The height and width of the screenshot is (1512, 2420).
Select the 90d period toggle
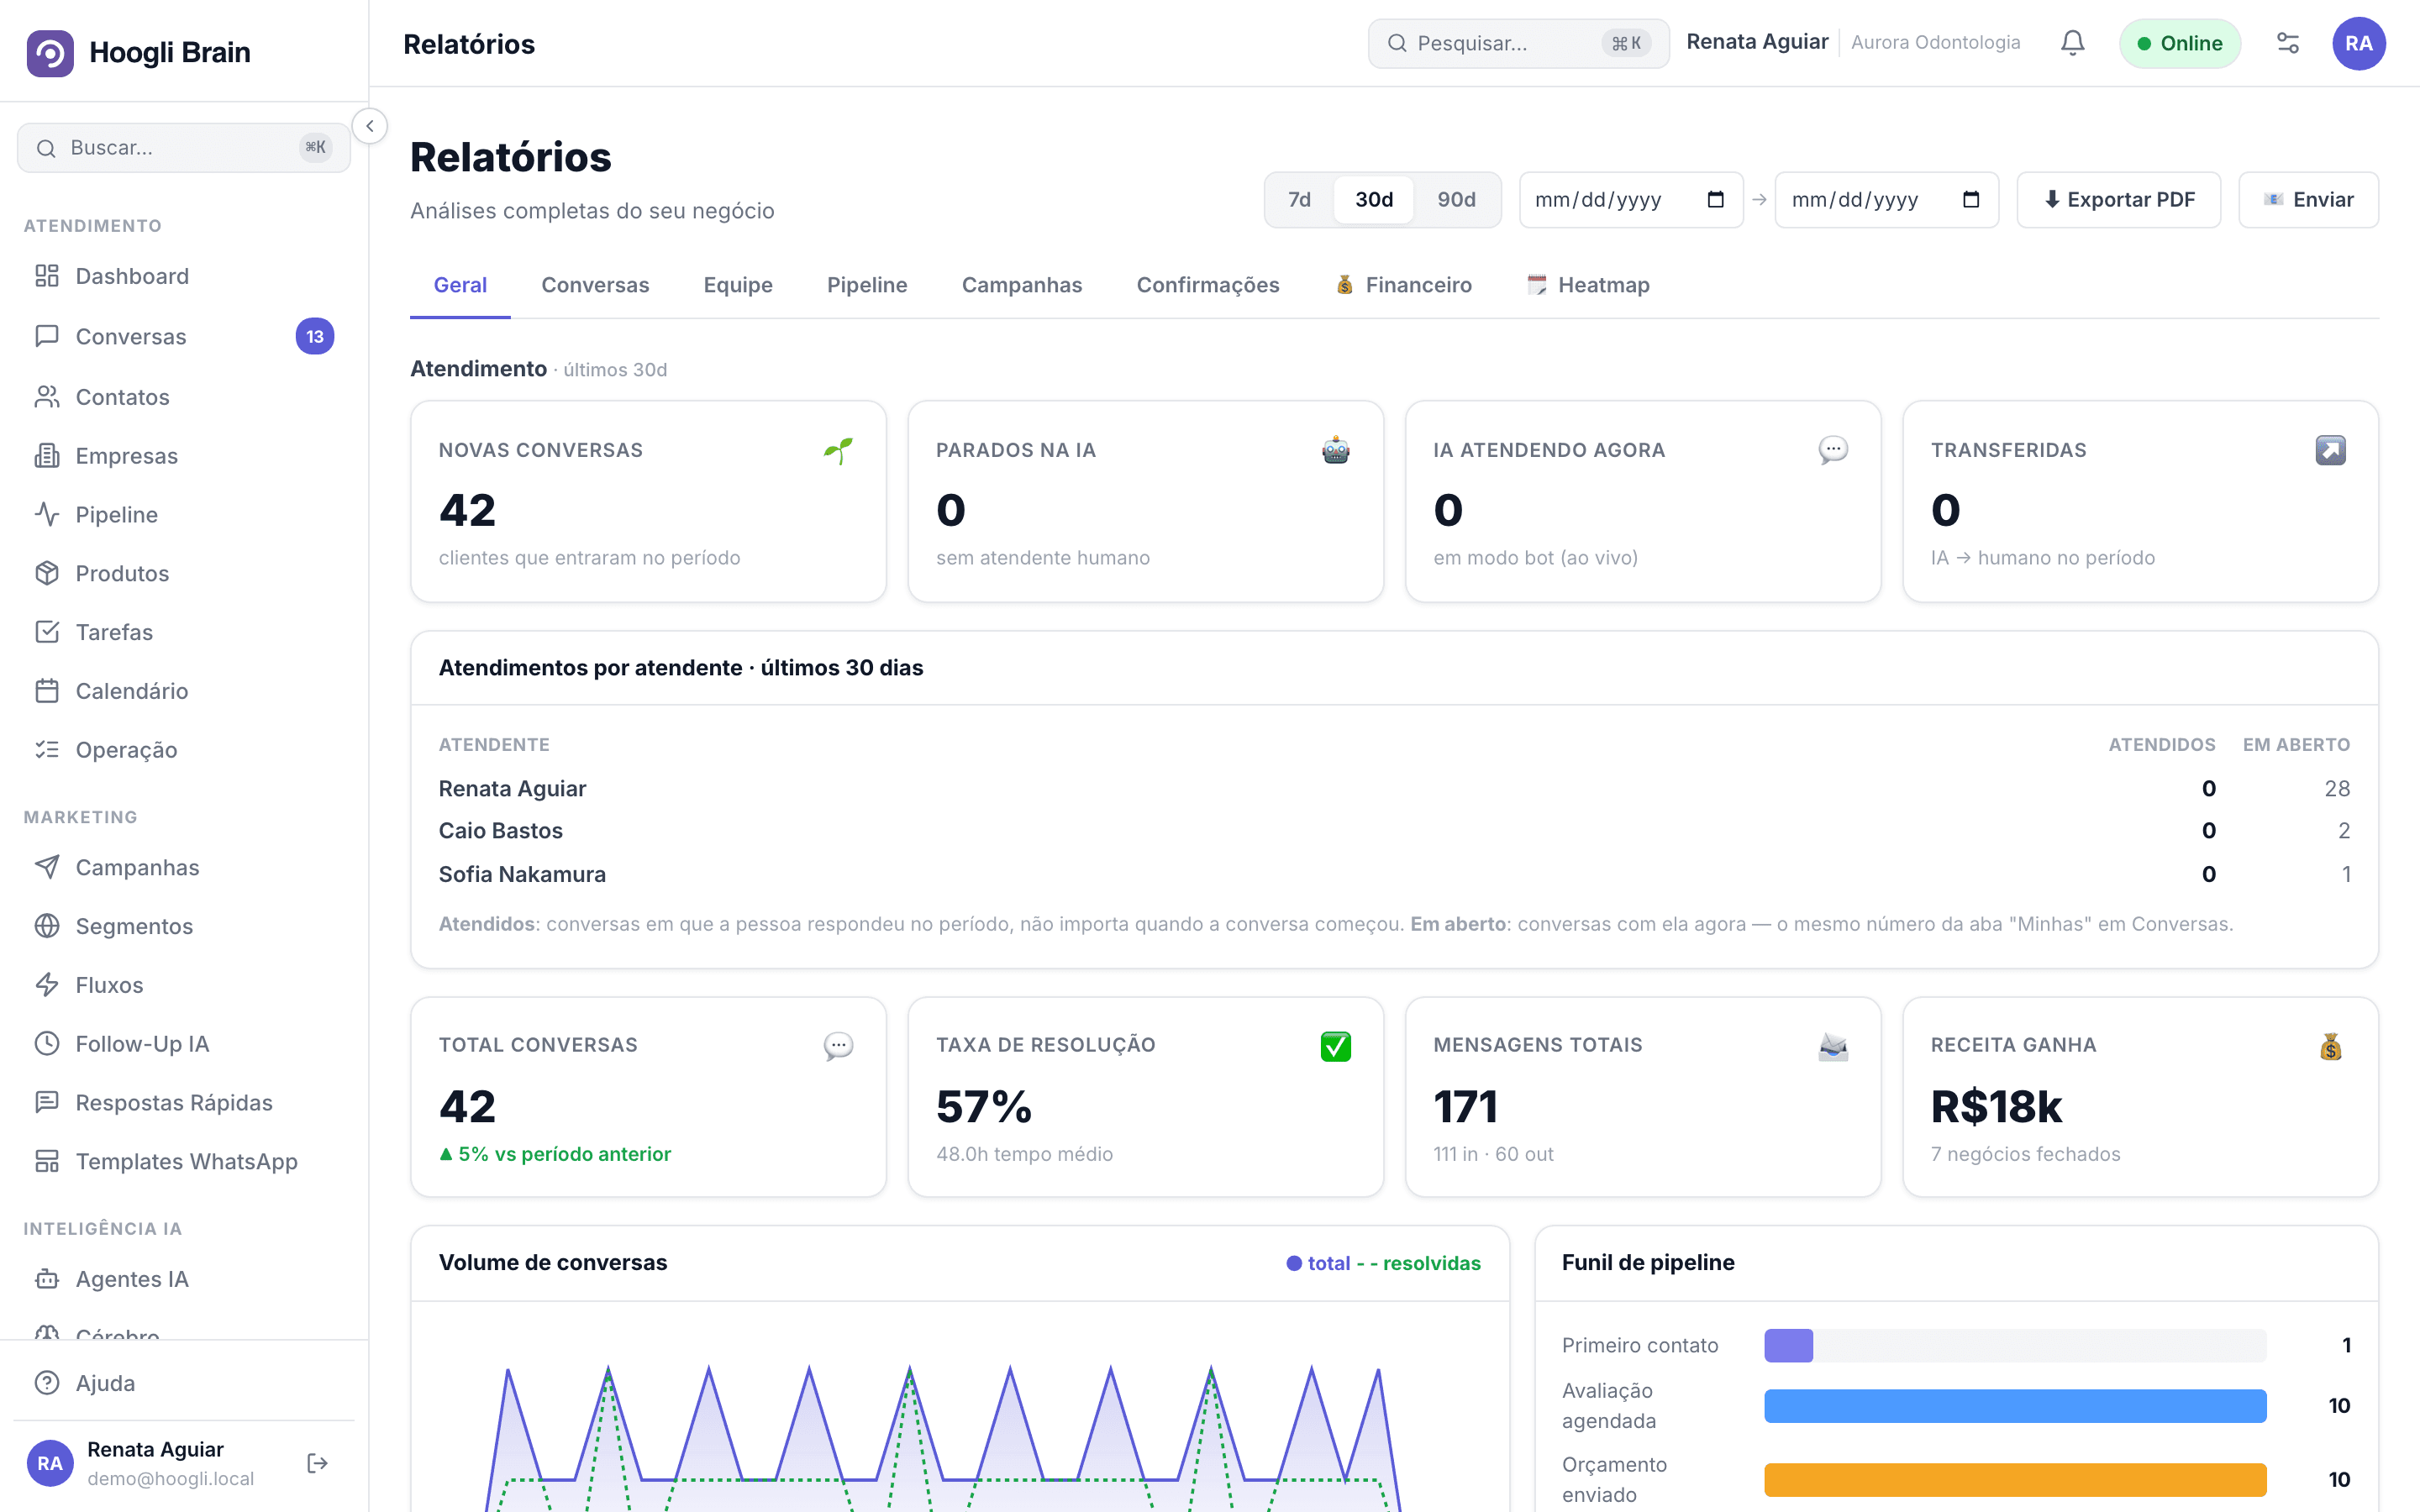[x=1456, y=200]
